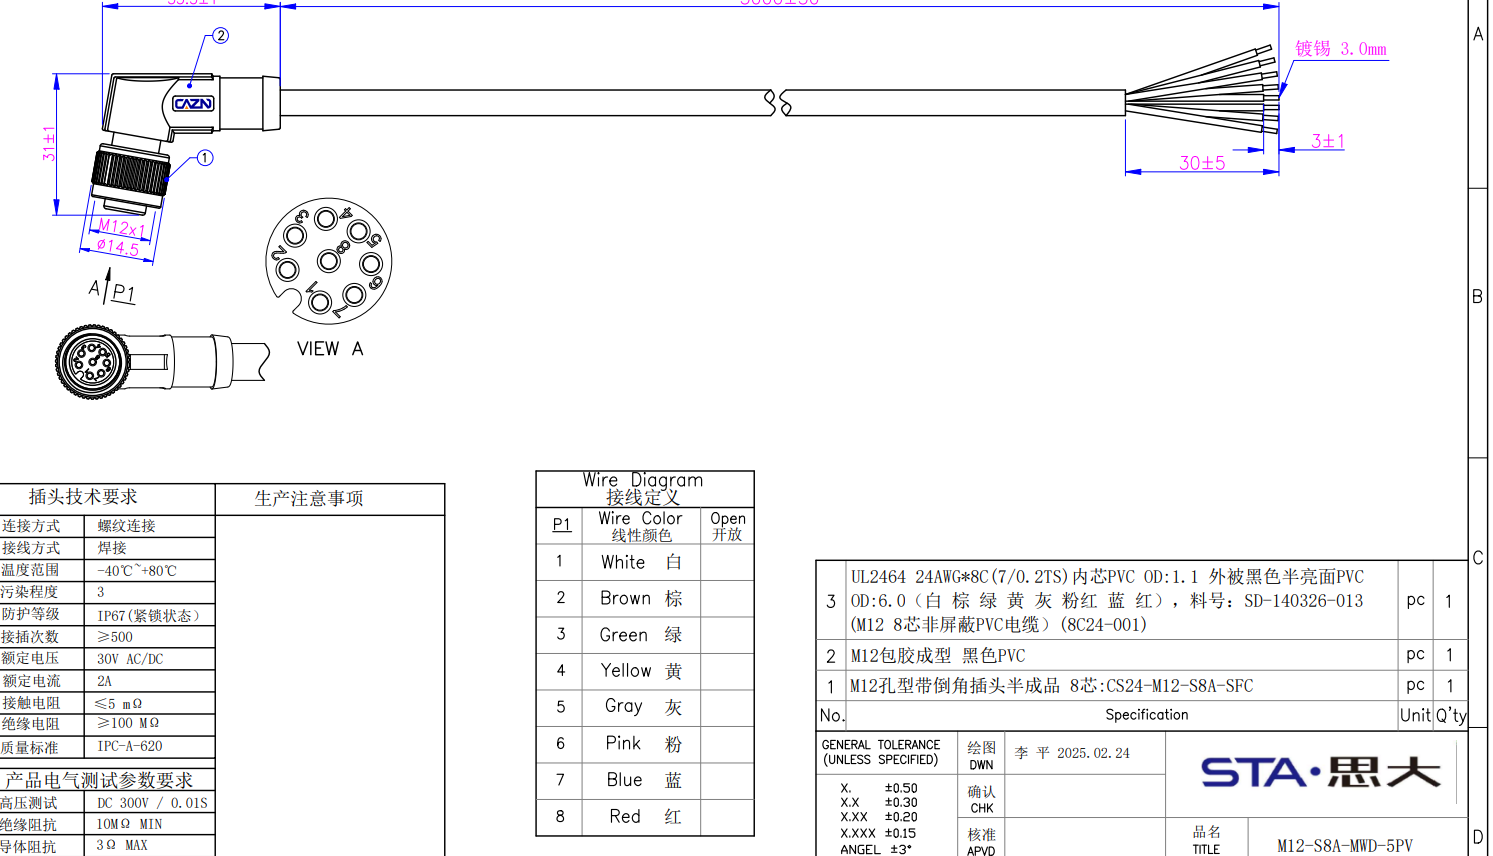The height and width of the screenshot is (856, 1493).
Task: Select balloon callout number 1
Action: 205,158
